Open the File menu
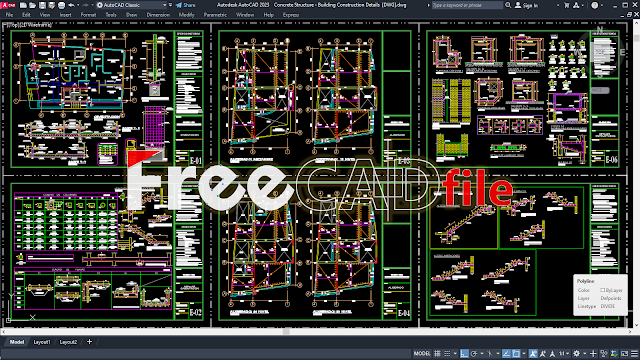Screen dimensions: 640x360 pos(9,15)
